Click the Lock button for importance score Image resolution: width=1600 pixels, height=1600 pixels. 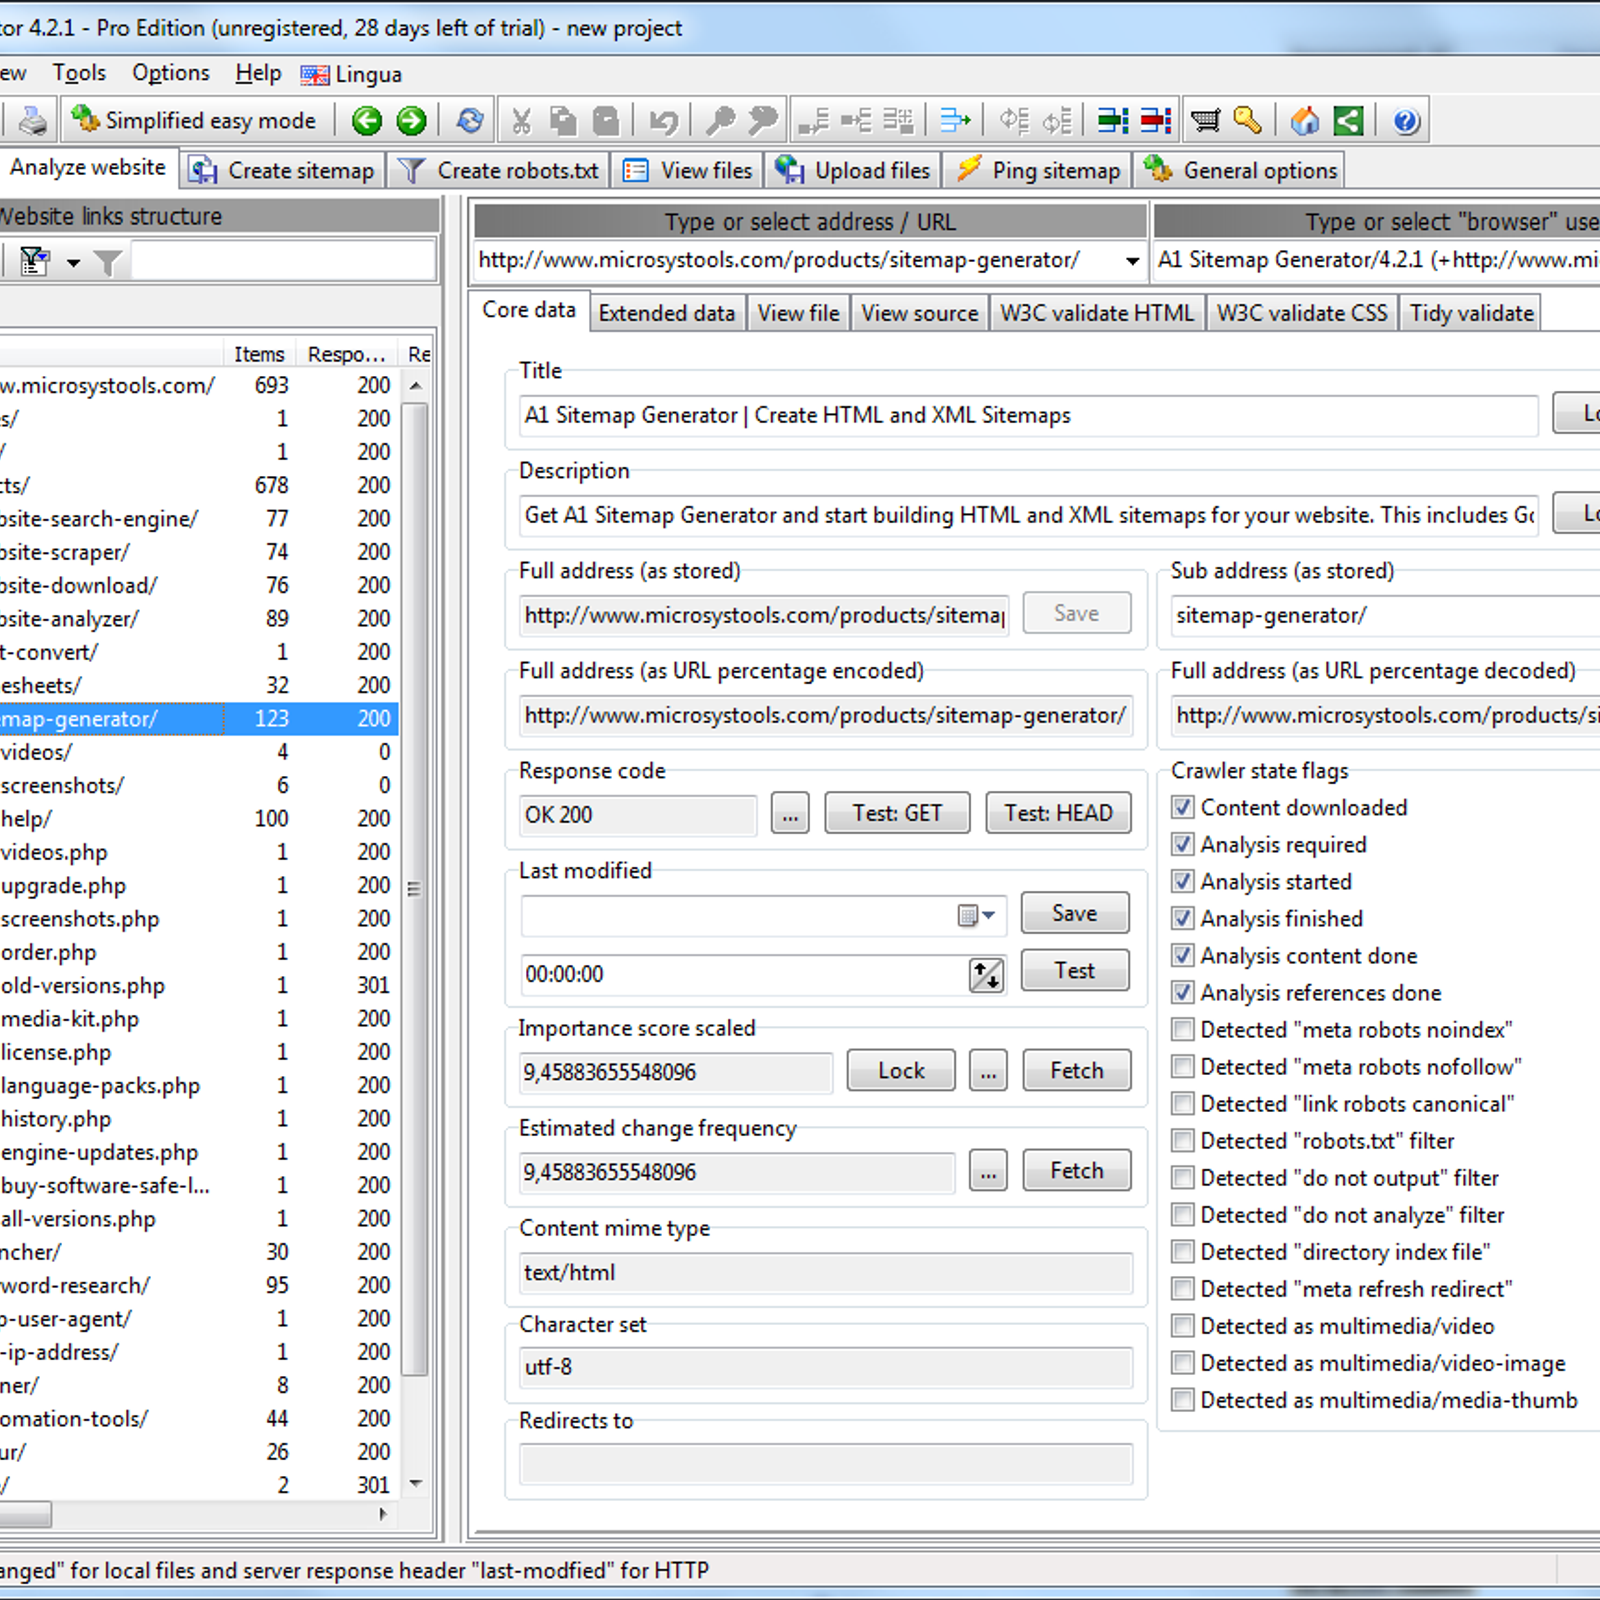(901, 1071)
